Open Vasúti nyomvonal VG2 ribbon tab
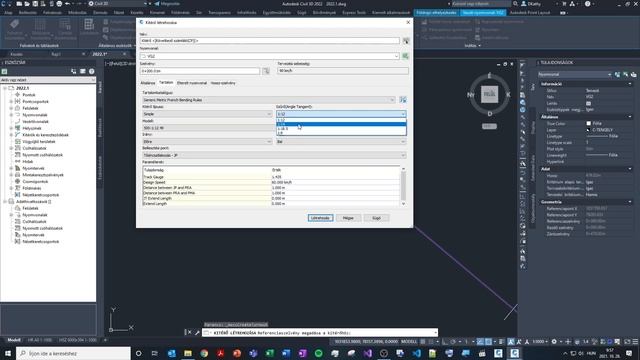The image size is (640, 360). pos(483,13)
